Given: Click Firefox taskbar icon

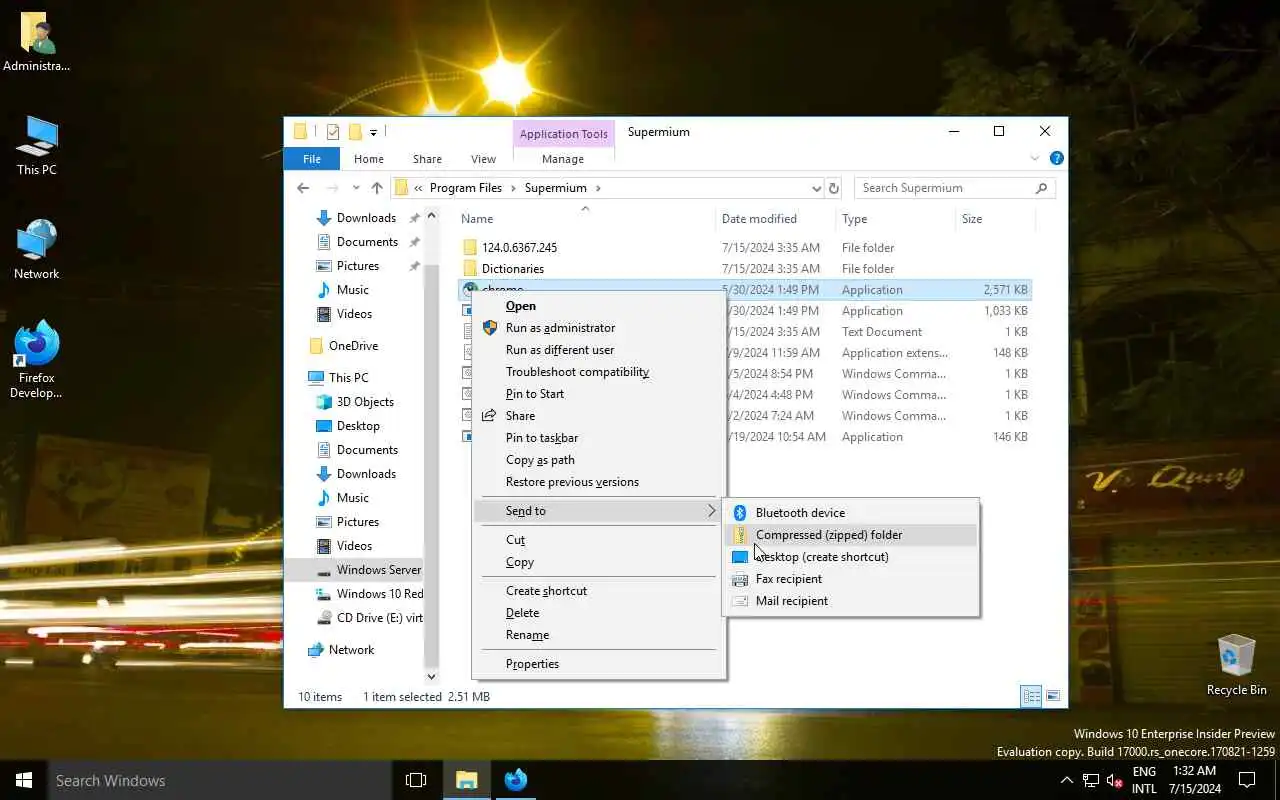Looking at the screenshot, I should (x=516, y=780).
